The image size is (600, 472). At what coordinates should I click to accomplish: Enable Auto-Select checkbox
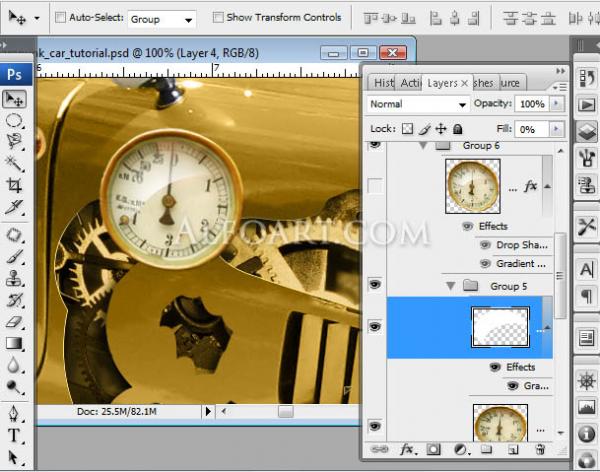coord(60,17)
